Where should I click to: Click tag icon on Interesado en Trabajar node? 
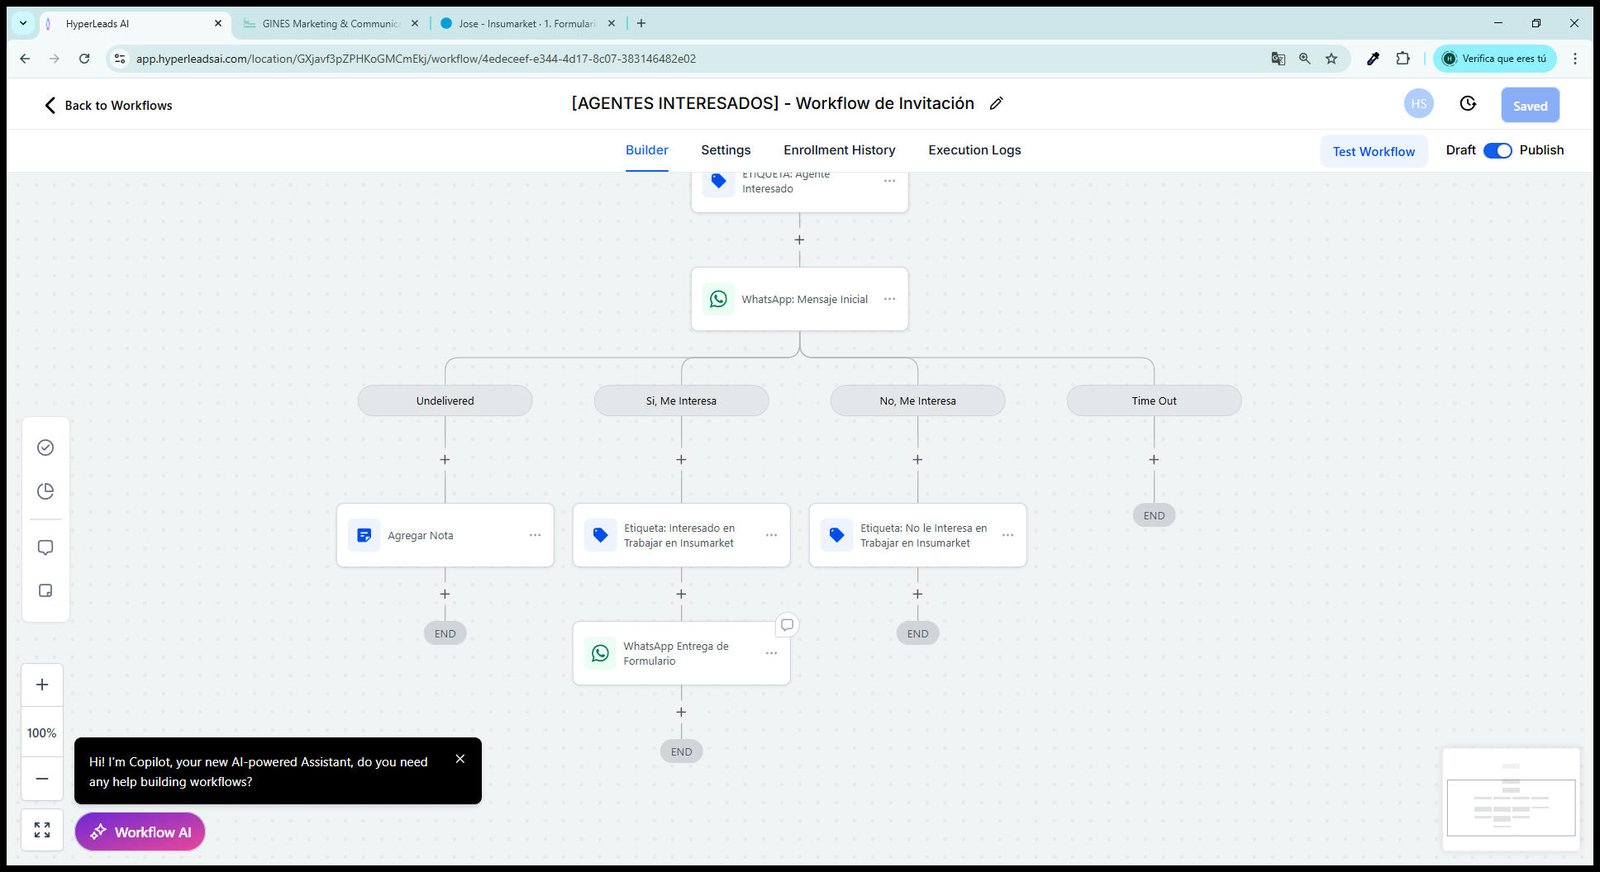coord(600,535)
